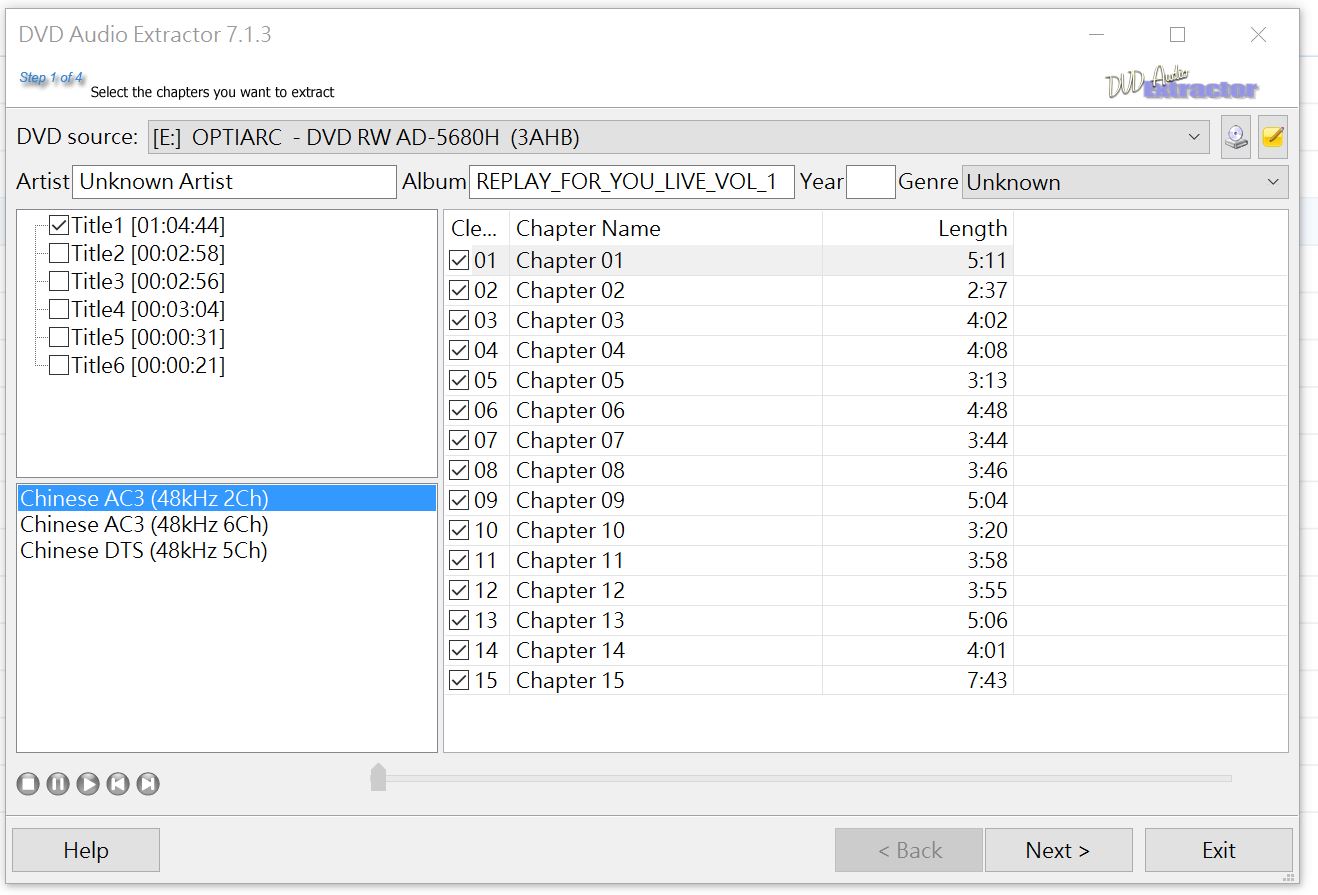1318x895 pixels.
Task: Uncheck Chapter 09 in the chapter list
Action: point(459,500)
